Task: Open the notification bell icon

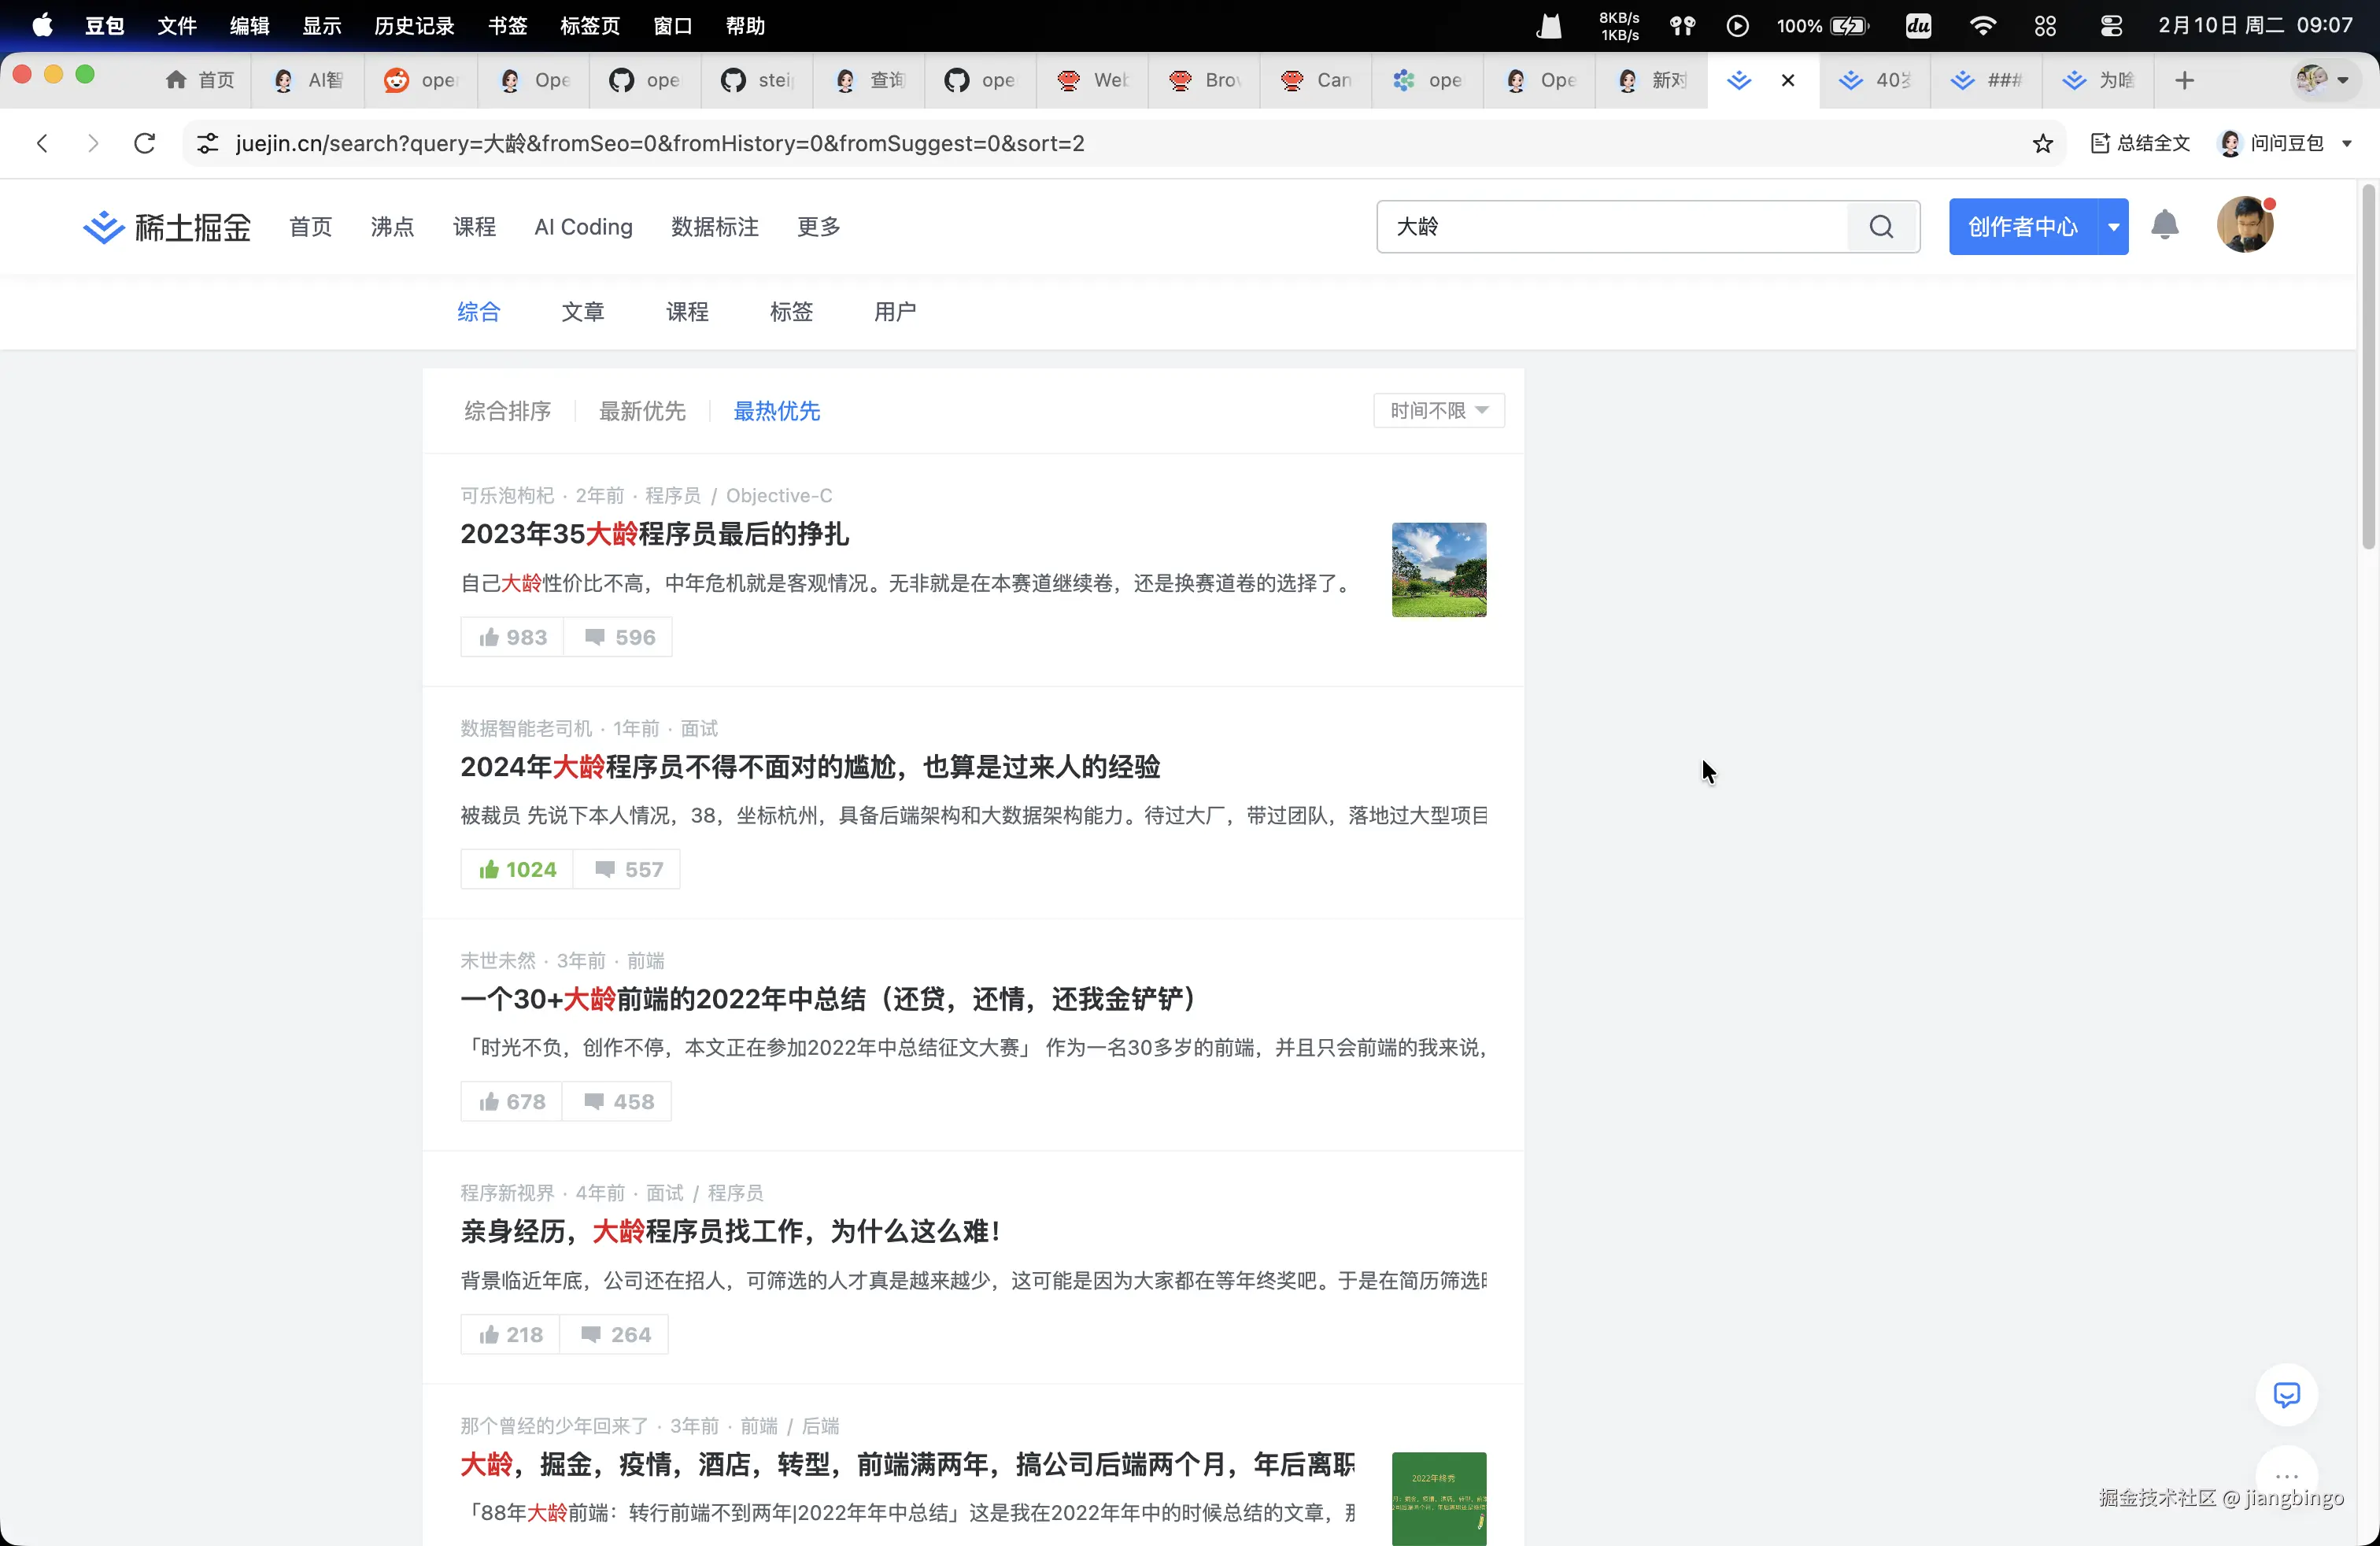Action: pos(2165,226)
